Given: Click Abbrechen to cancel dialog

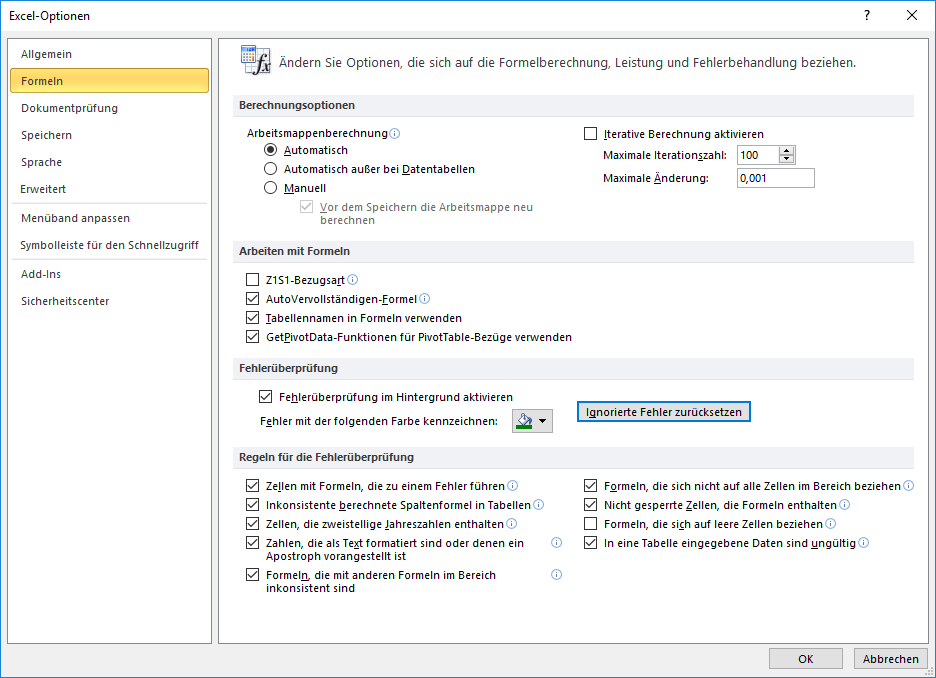Looking at the screenshot, I should point(891,658).
